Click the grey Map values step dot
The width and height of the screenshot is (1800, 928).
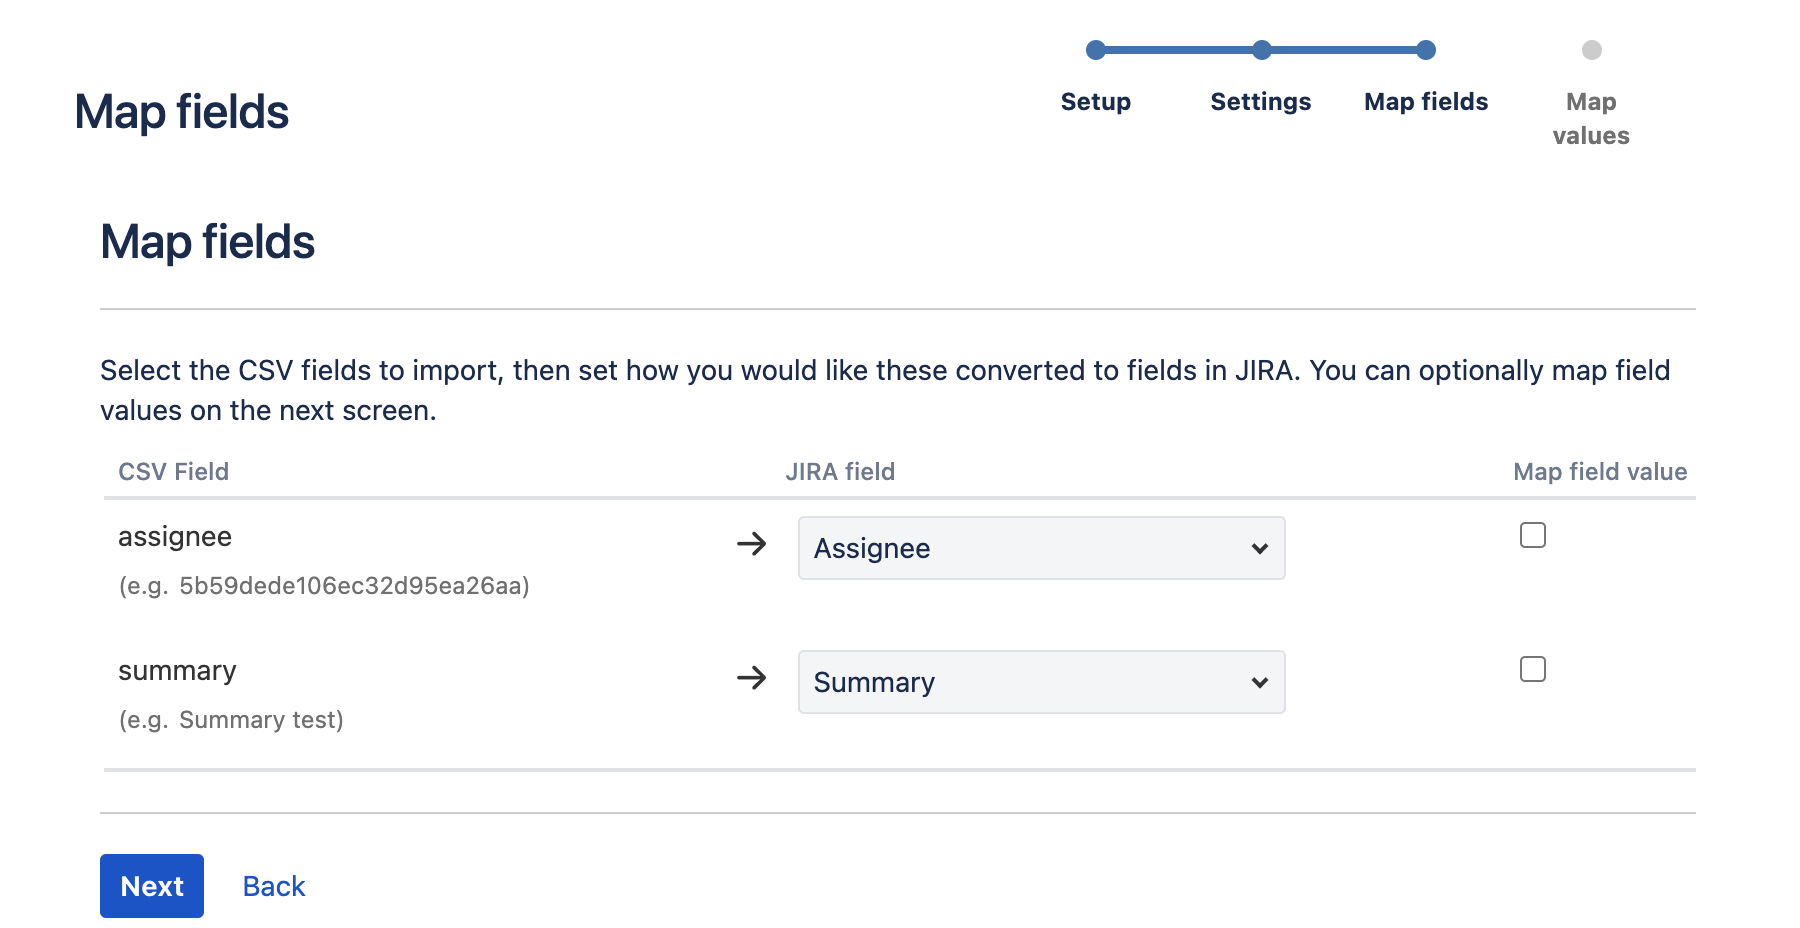[x=1591, y=50]
